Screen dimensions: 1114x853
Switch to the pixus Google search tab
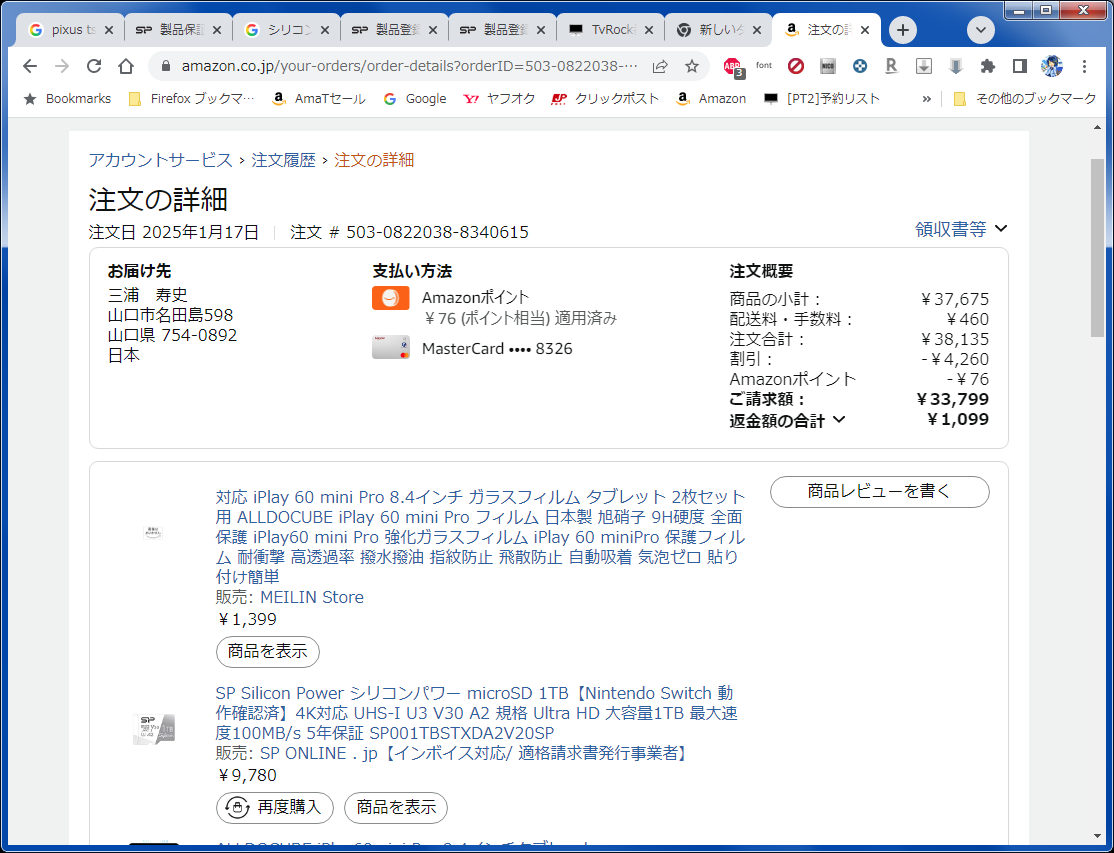(x=70, y=30)
